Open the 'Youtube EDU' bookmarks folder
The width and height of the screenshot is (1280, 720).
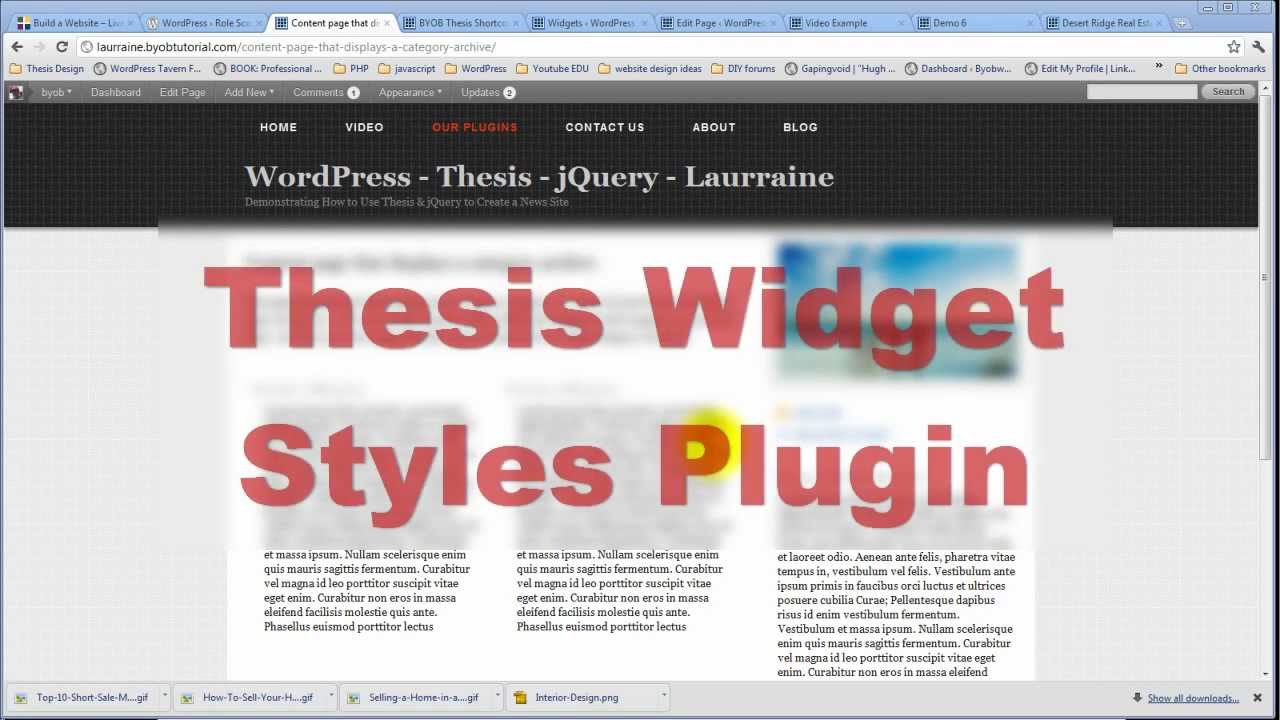coord(553,69)
